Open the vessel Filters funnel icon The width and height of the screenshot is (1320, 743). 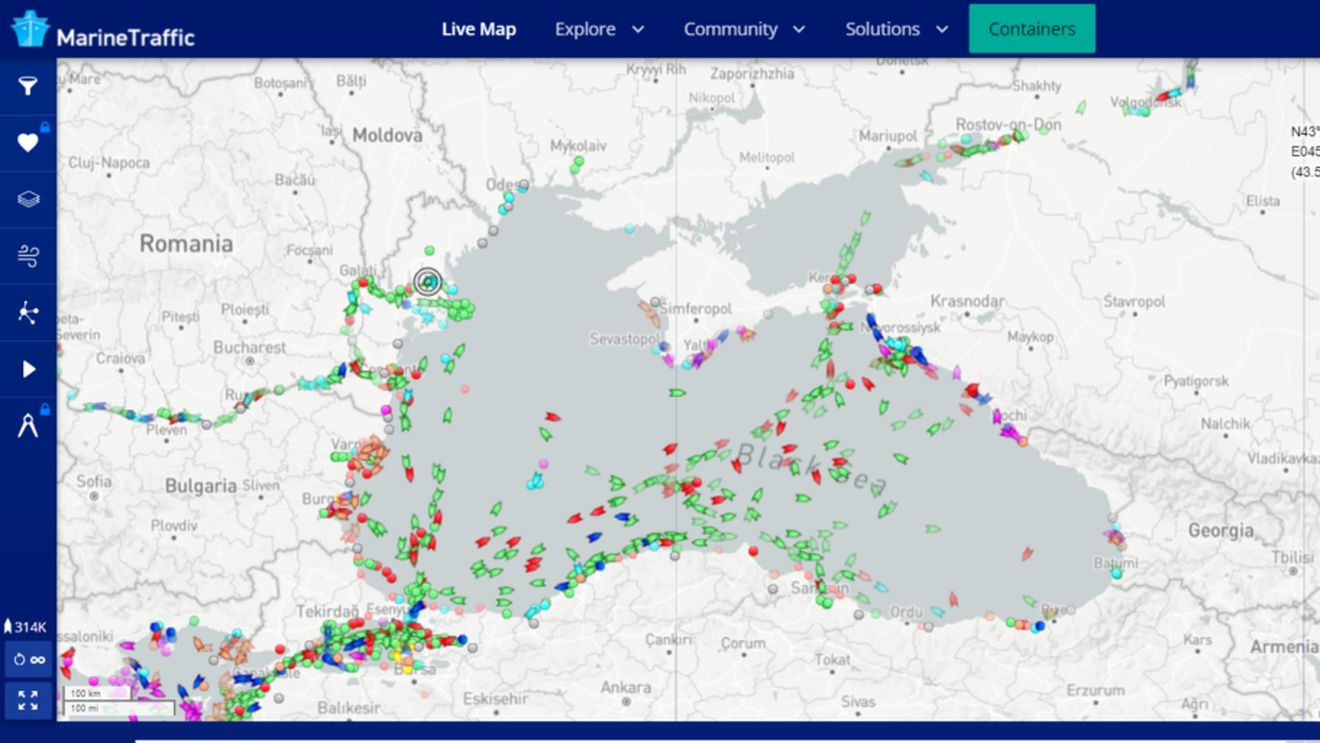click(28, 84)
